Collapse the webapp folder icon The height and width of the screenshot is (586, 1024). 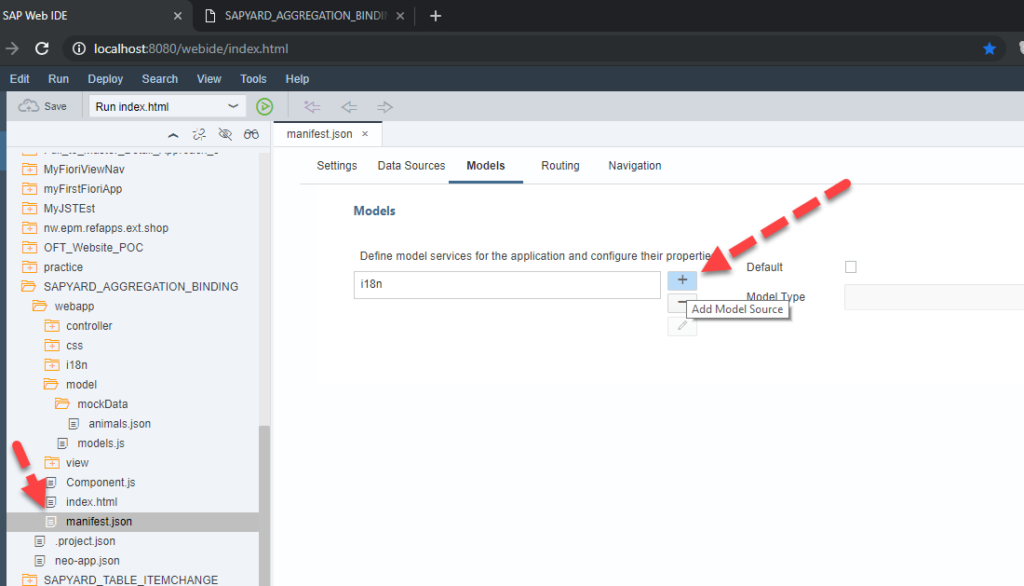point(40,306)
